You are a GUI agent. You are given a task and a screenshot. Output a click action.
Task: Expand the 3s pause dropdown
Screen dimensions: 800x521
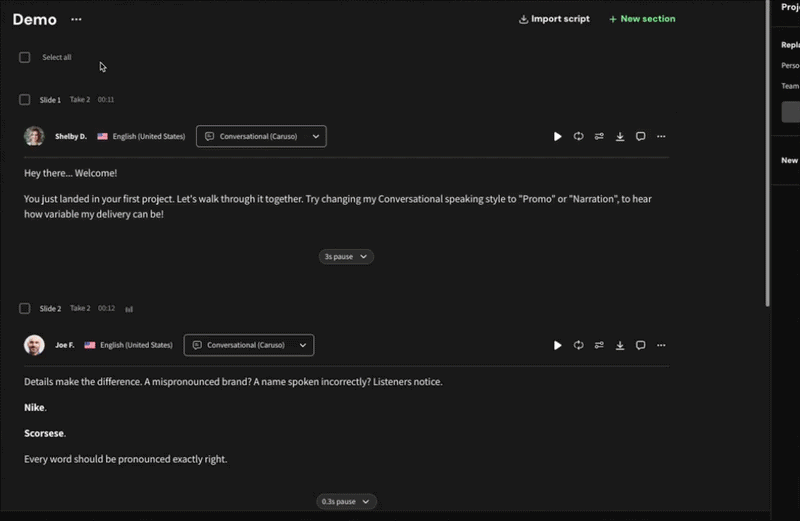346,257
